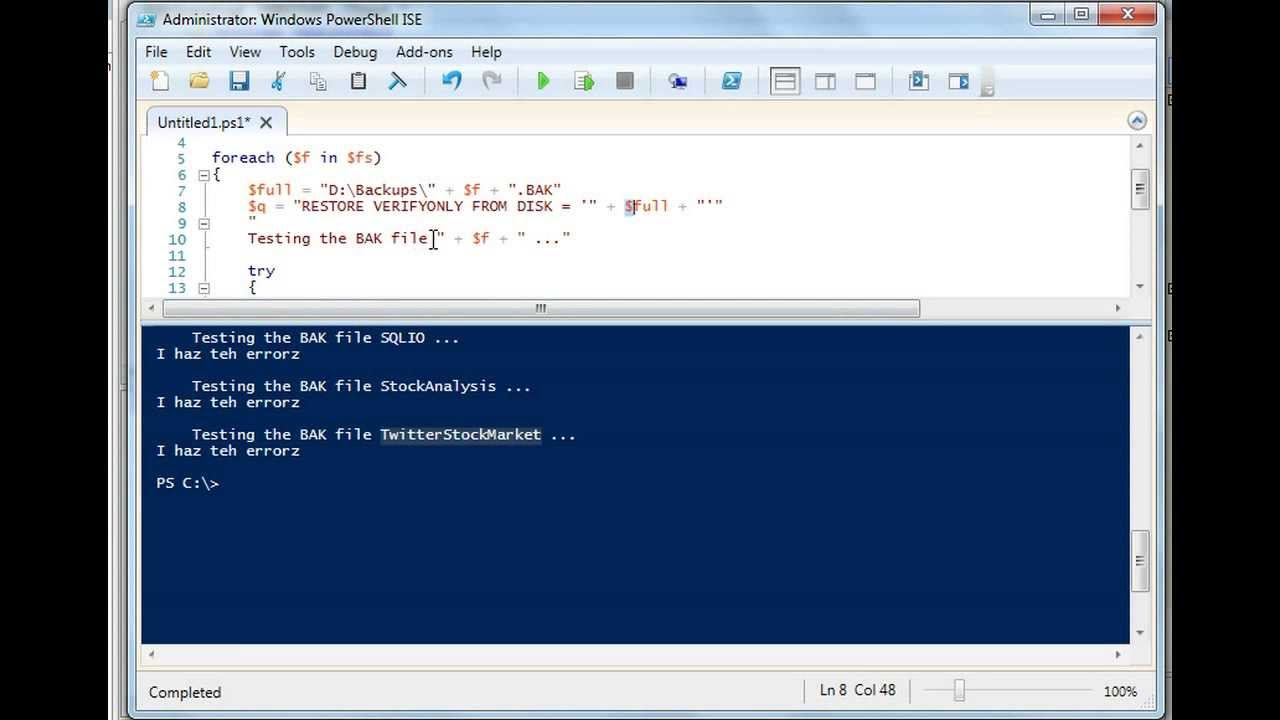
Task: Click the highlighted 'TwitterStockMarket' console text
Action: (x=460, y=434)
